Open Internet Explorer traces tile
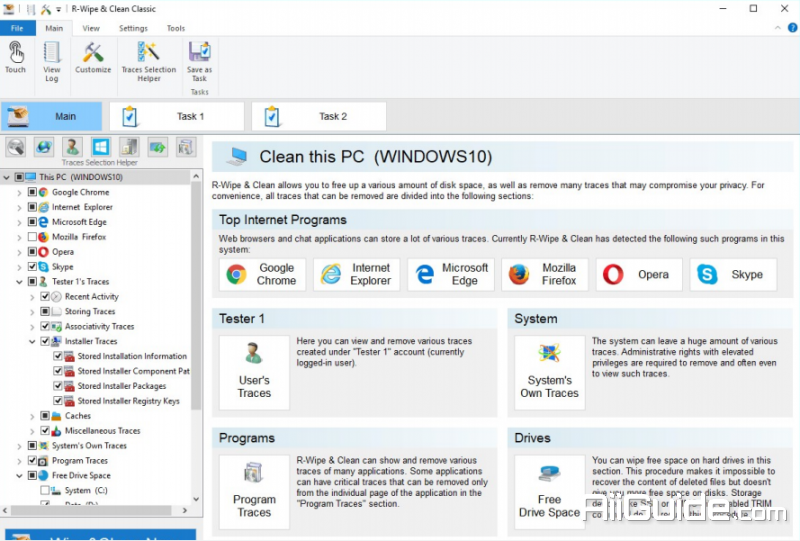 click(357, 275)
